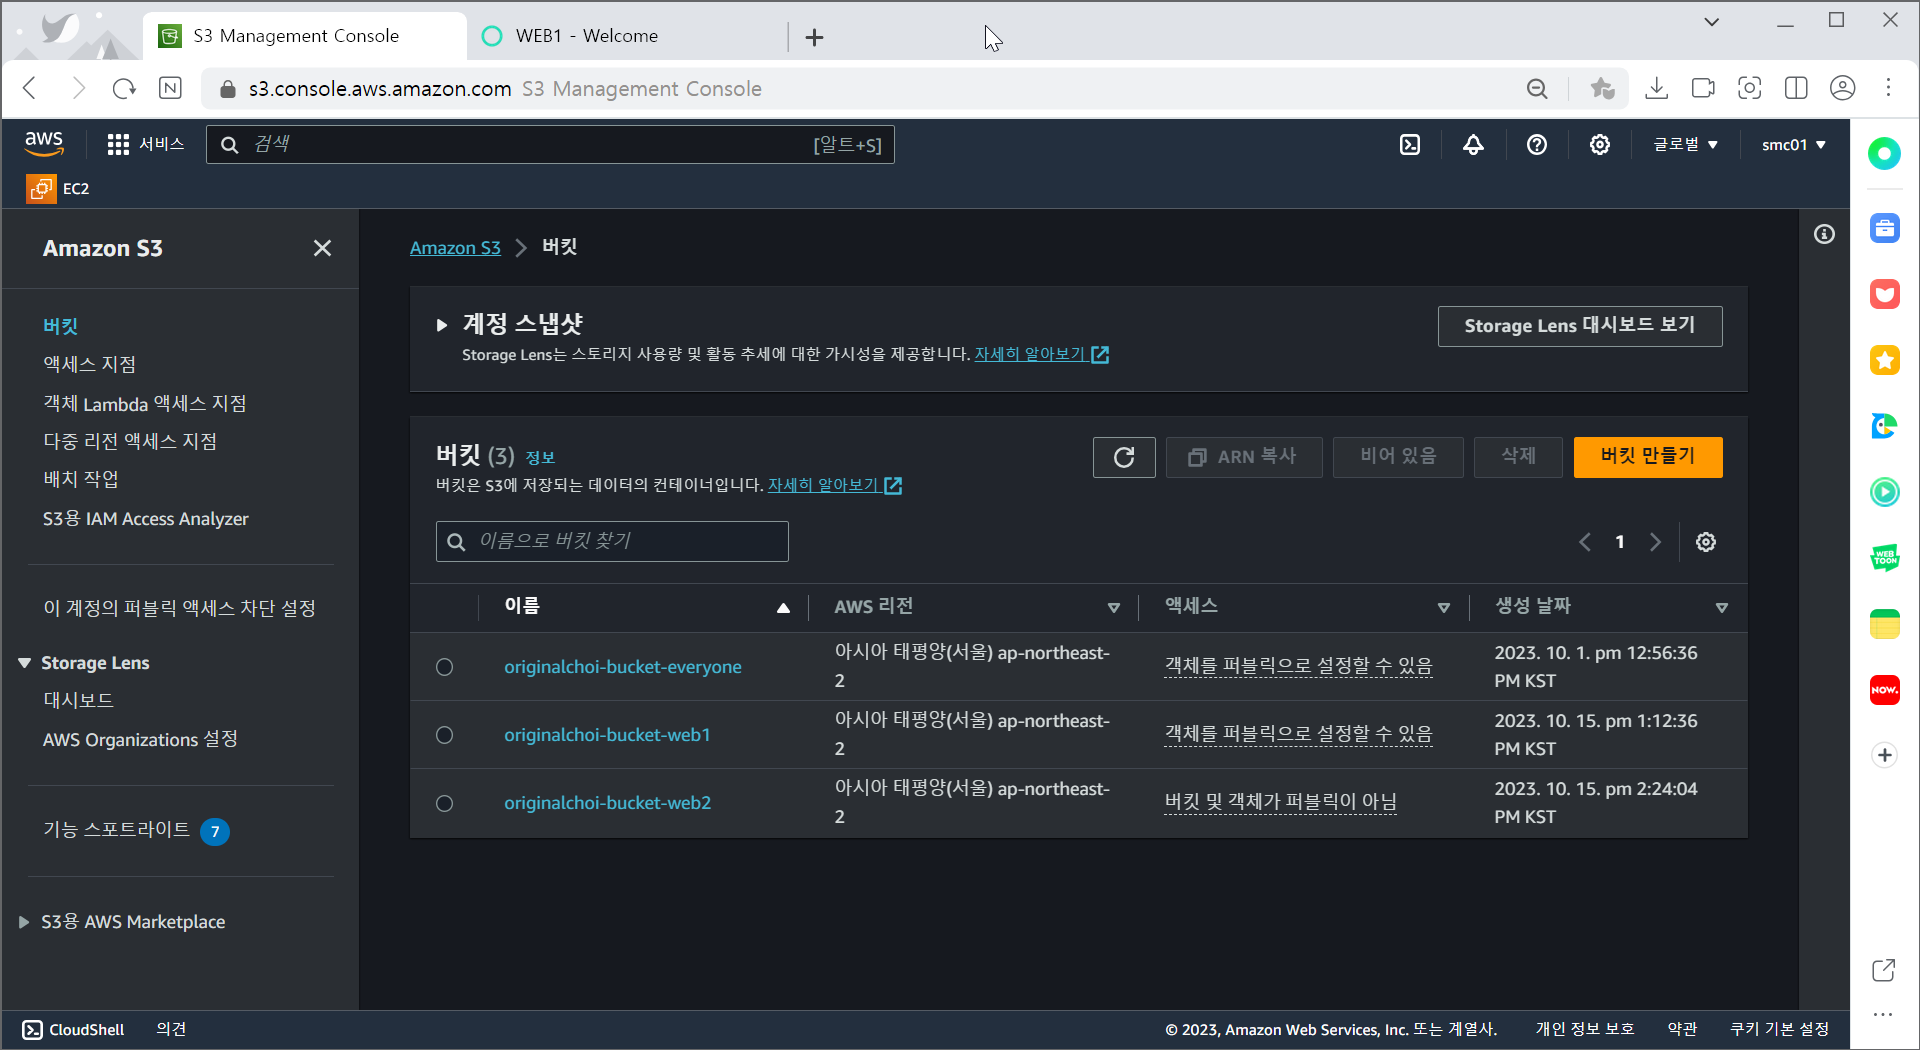Open browser profile account icon
The height and width of the screenshot is (1050, 1920).
(1843, 88)
